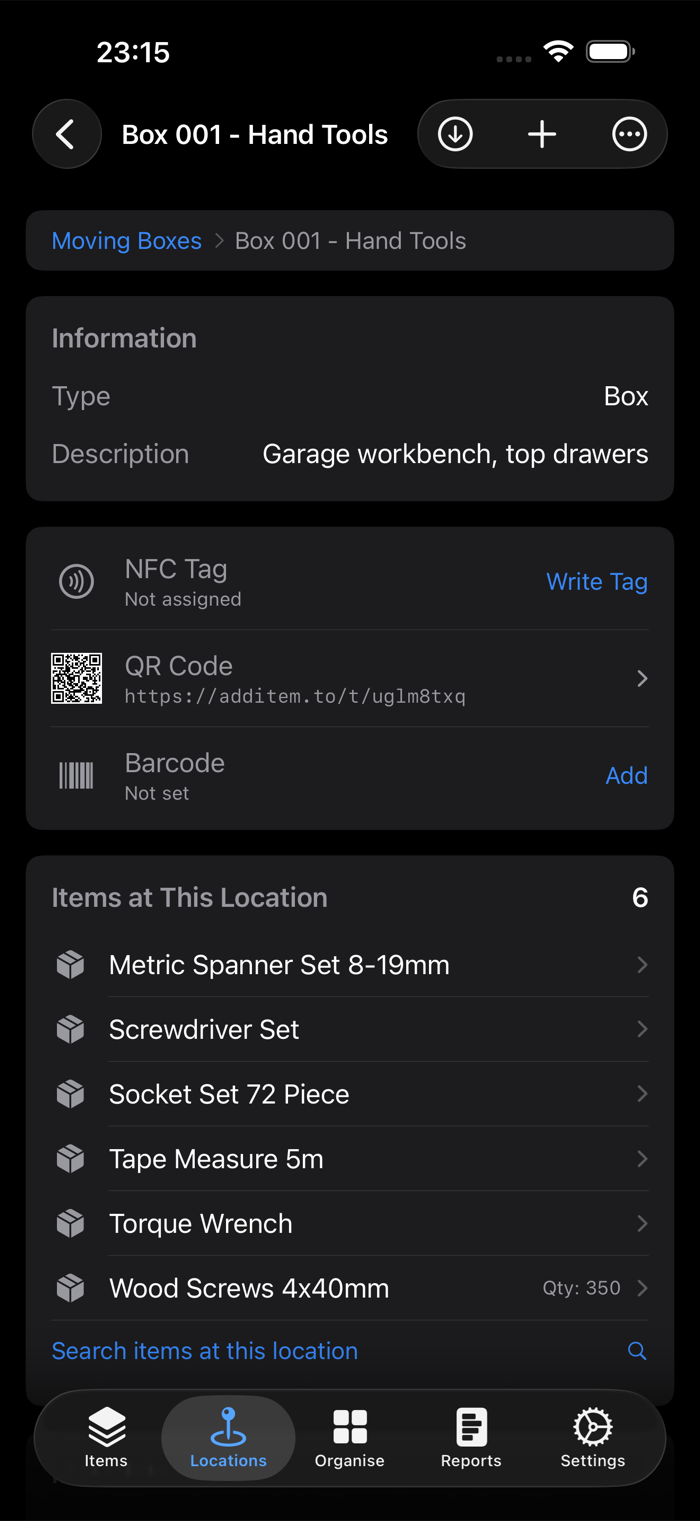Open the Reports tab

pos(471,1438)
